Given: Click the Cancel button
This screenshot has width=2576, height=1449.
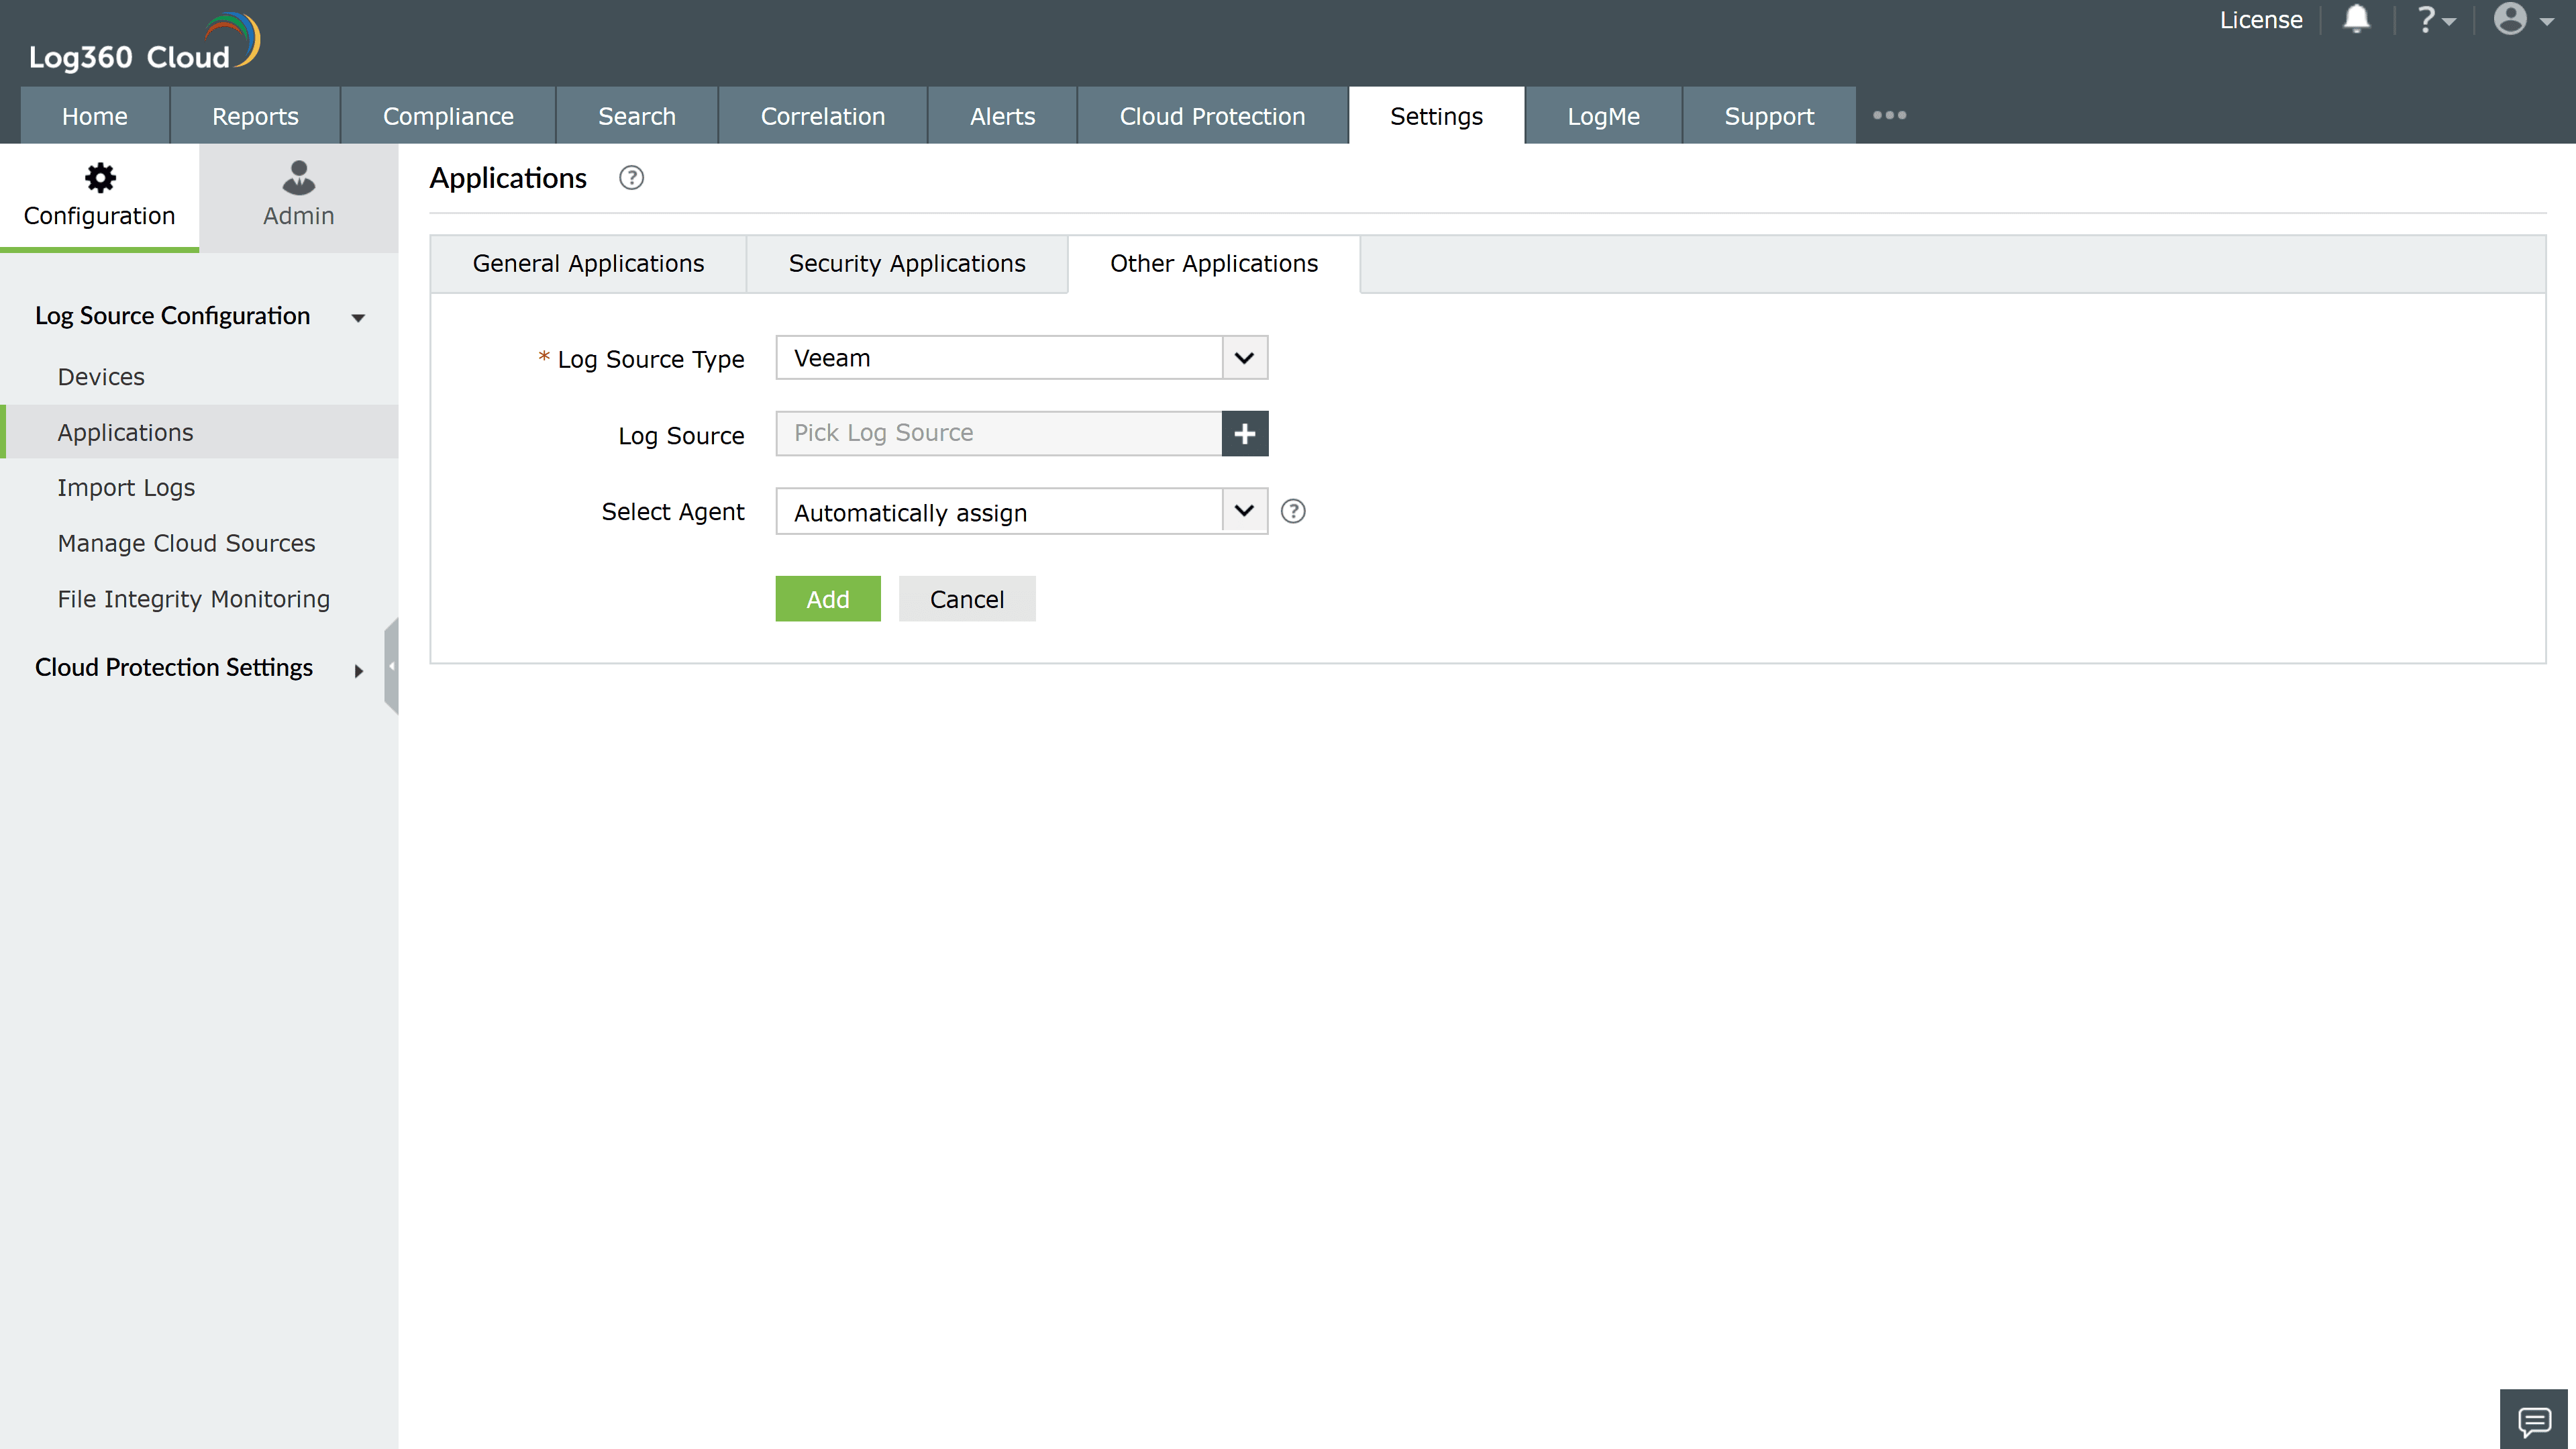Looking at the screenshot, I should [966, 599].
